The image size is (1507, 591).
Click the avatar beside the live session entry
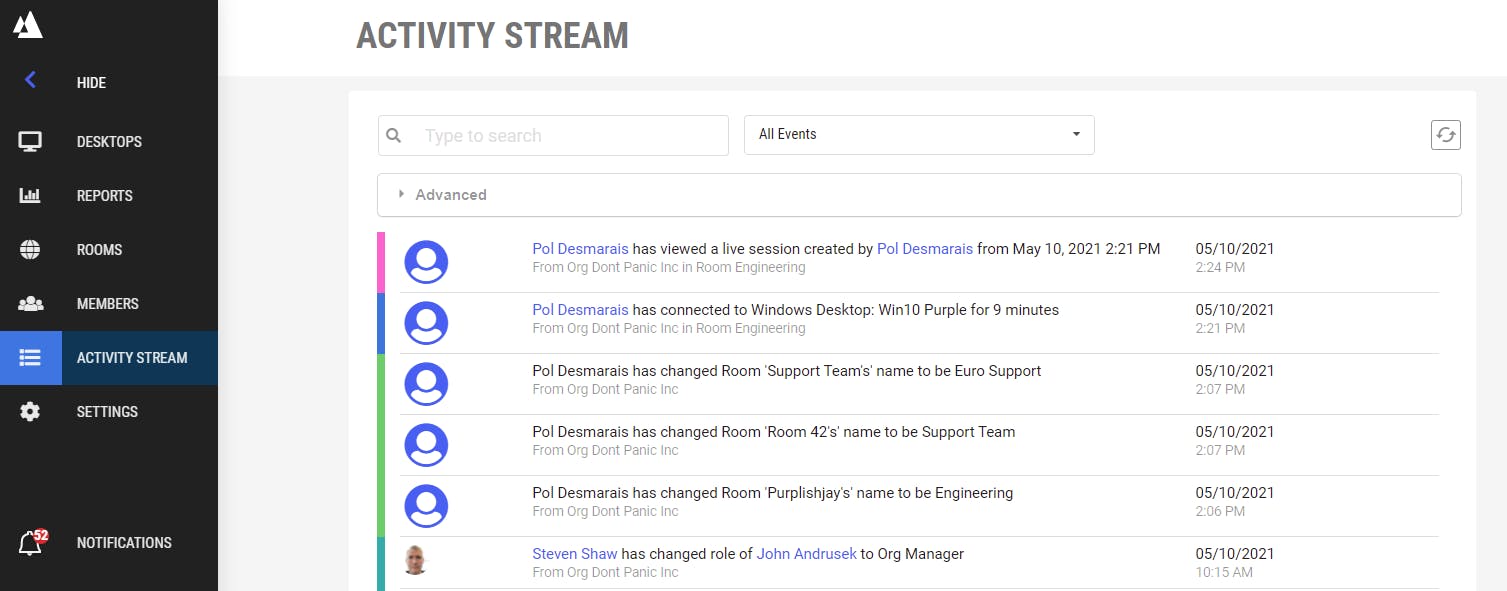point(426,262)
